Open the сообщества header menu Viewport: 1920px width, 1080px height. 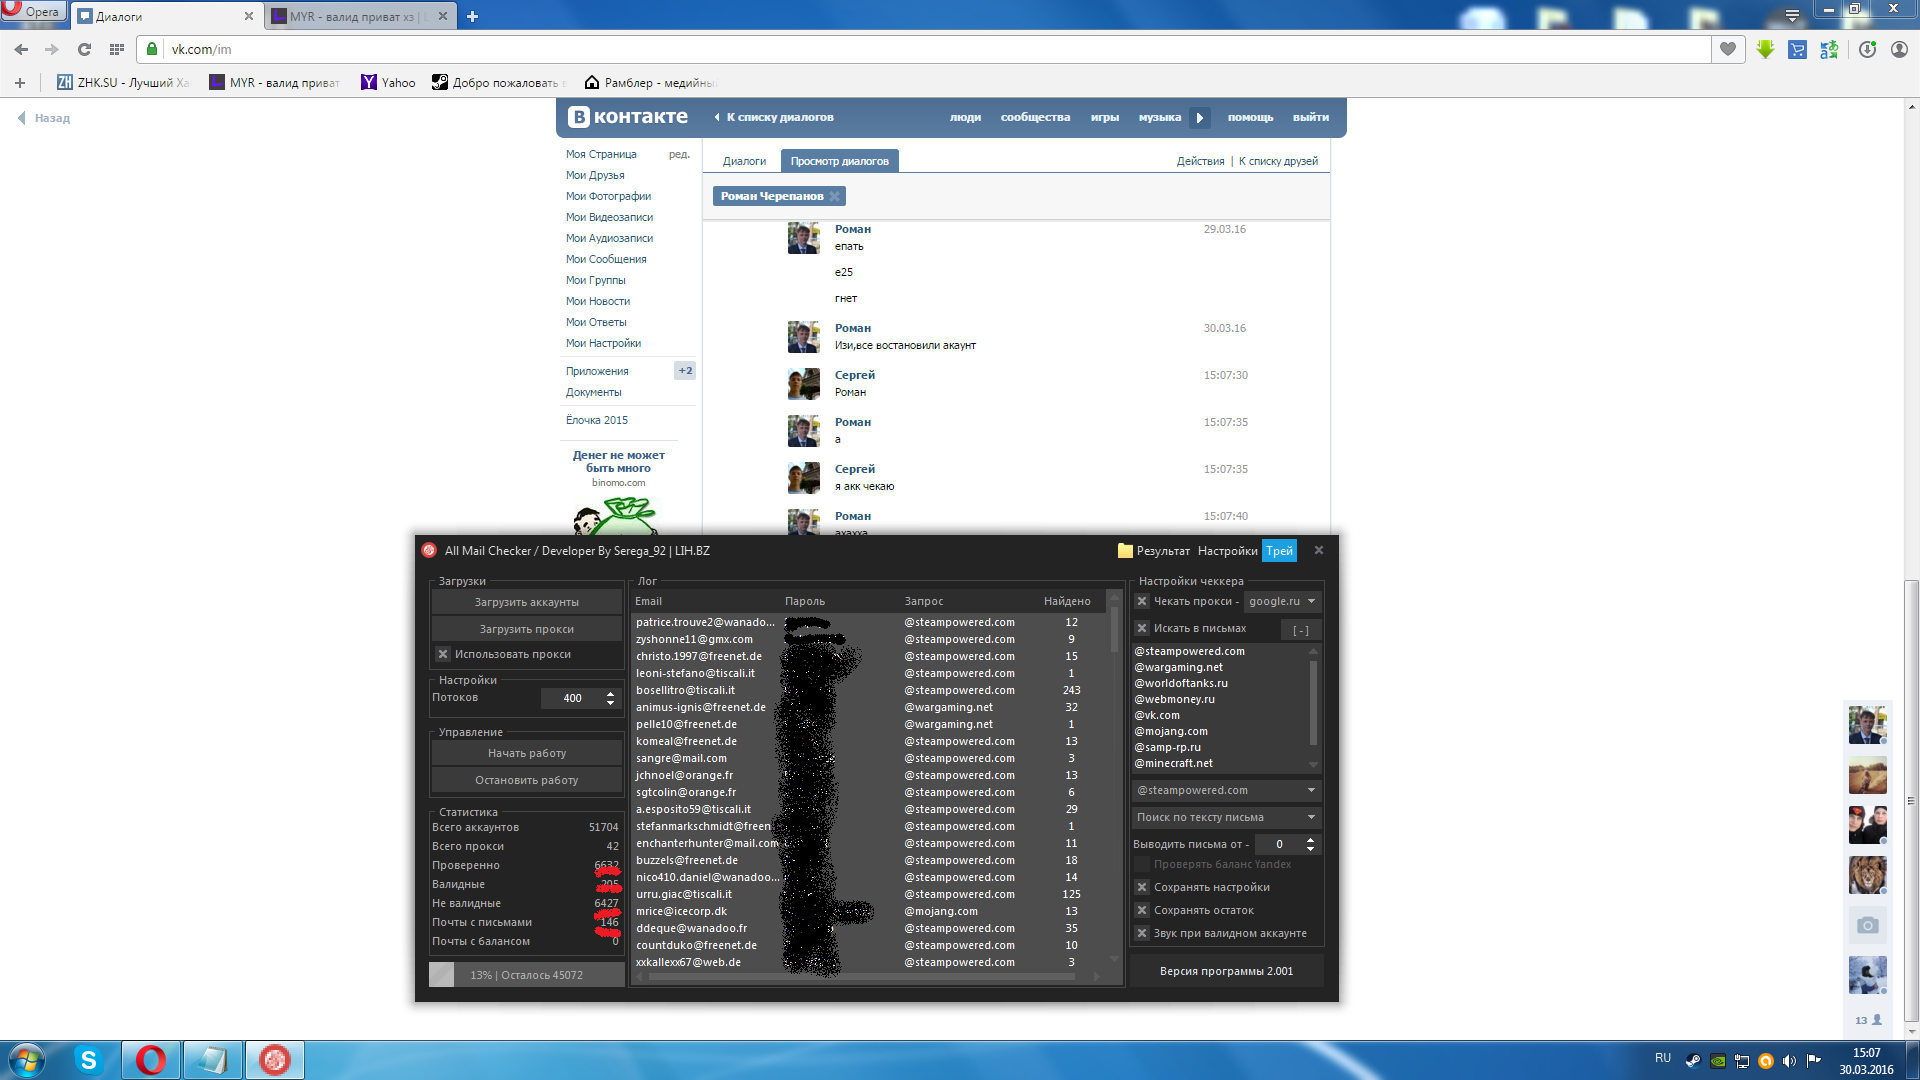point(1035,117)
